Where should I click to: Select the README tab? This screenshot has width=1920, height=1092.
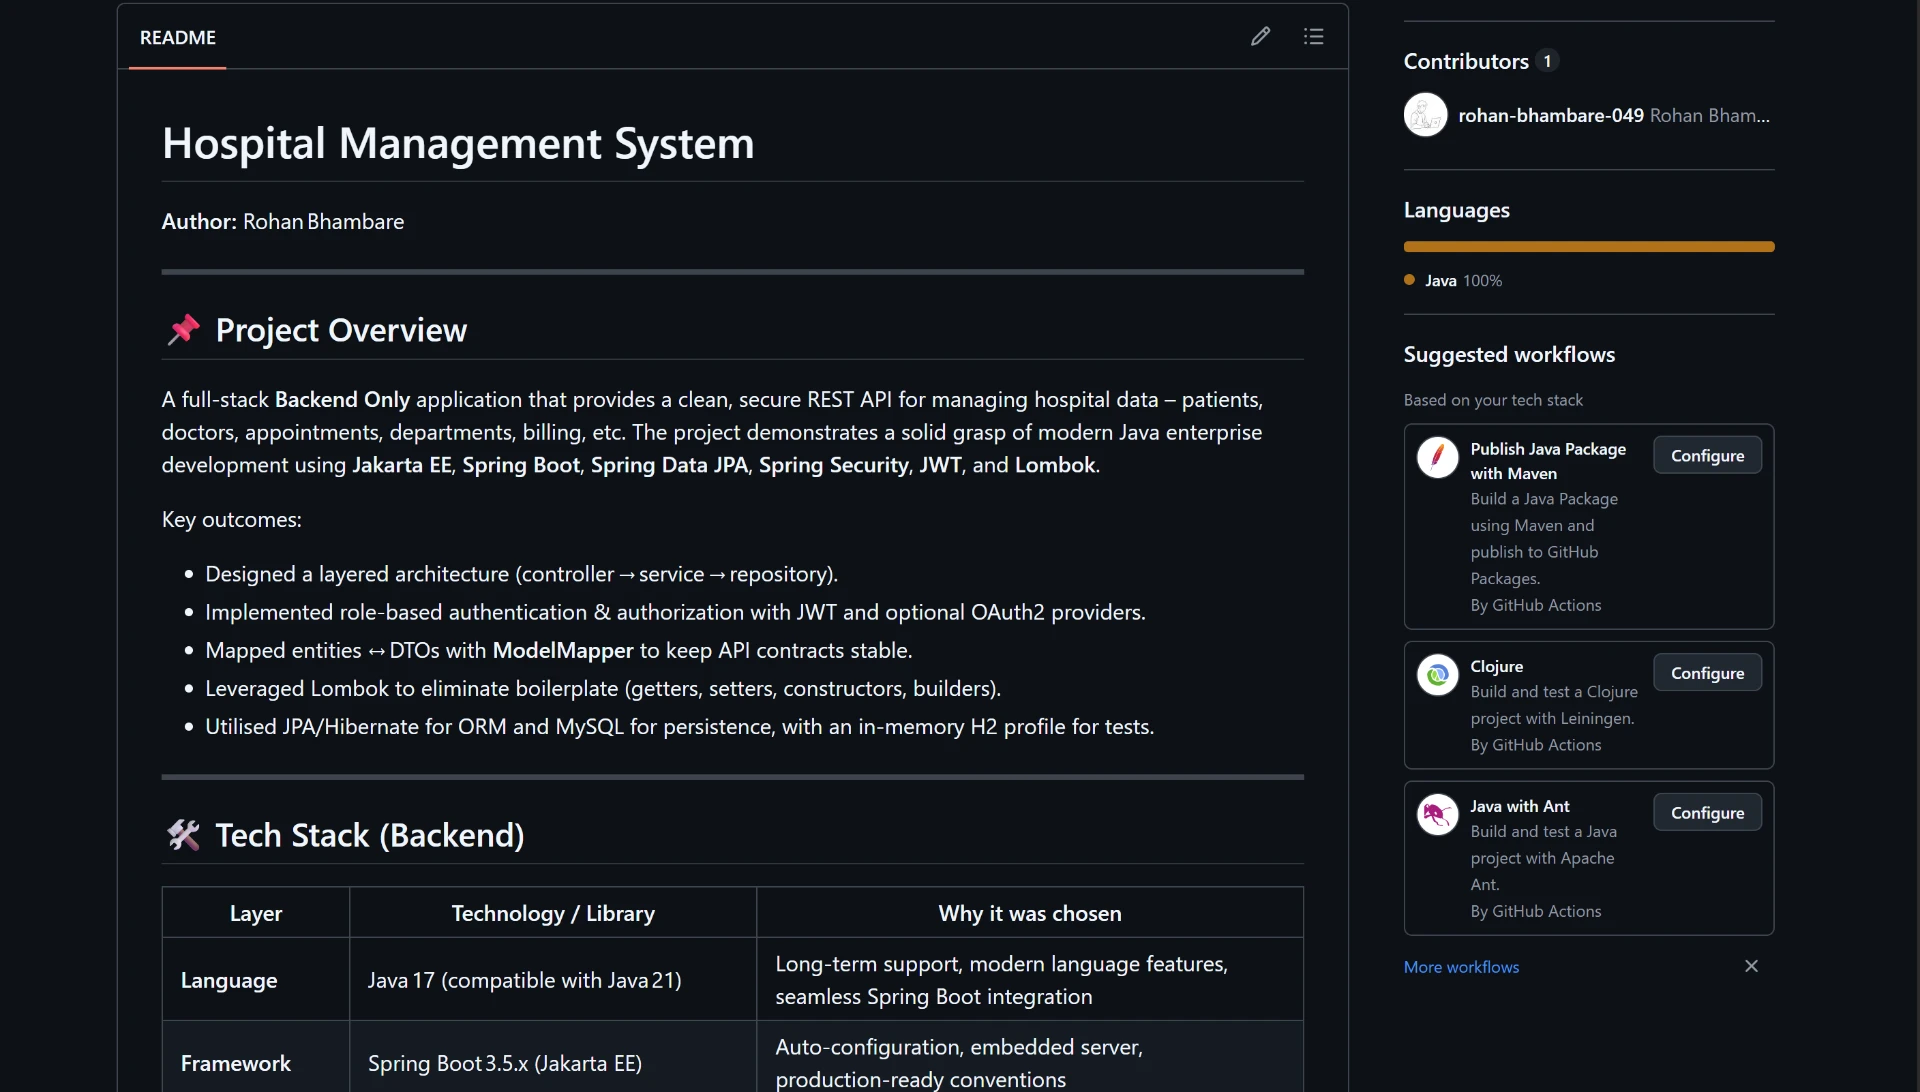(178, 37)
